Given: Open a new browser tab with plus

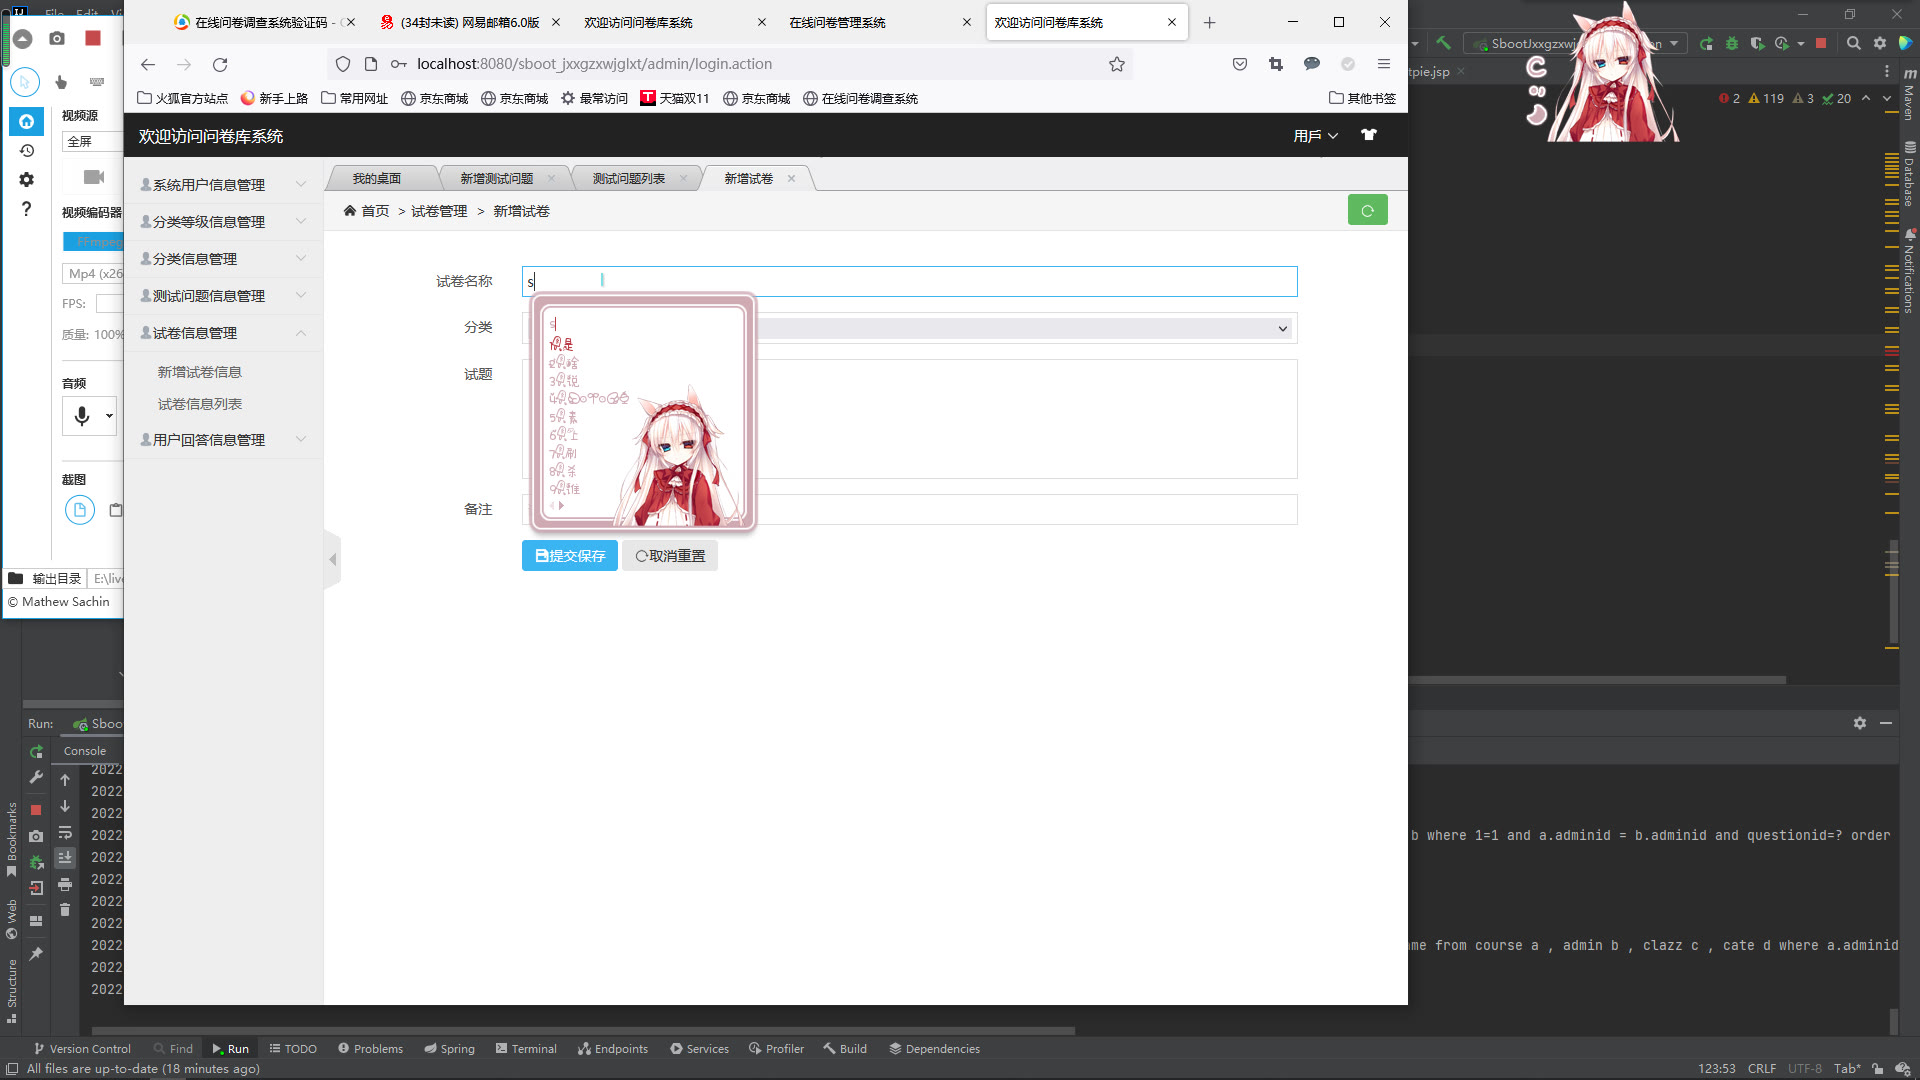Looking at the screenshot, I should (x=1210, y=22).
